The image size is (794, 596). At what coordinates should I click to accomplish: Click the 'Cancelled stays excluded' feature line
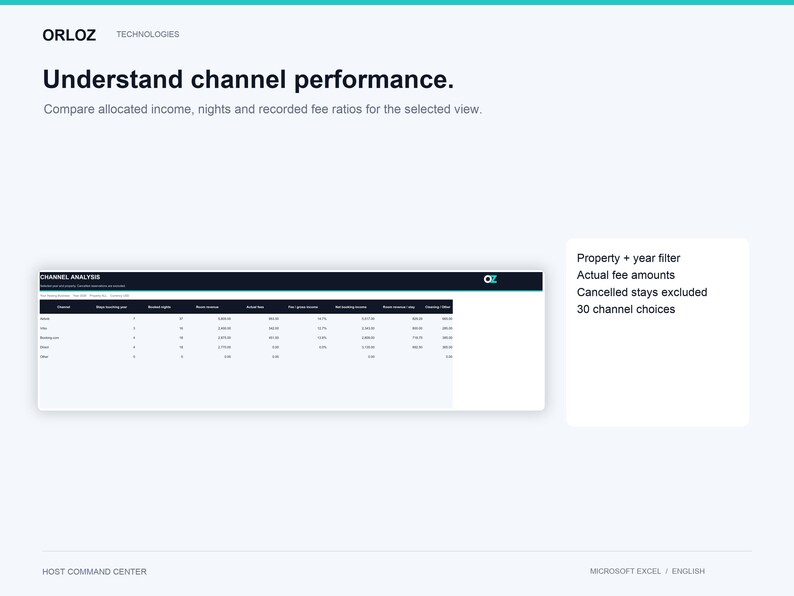[642, 292]
